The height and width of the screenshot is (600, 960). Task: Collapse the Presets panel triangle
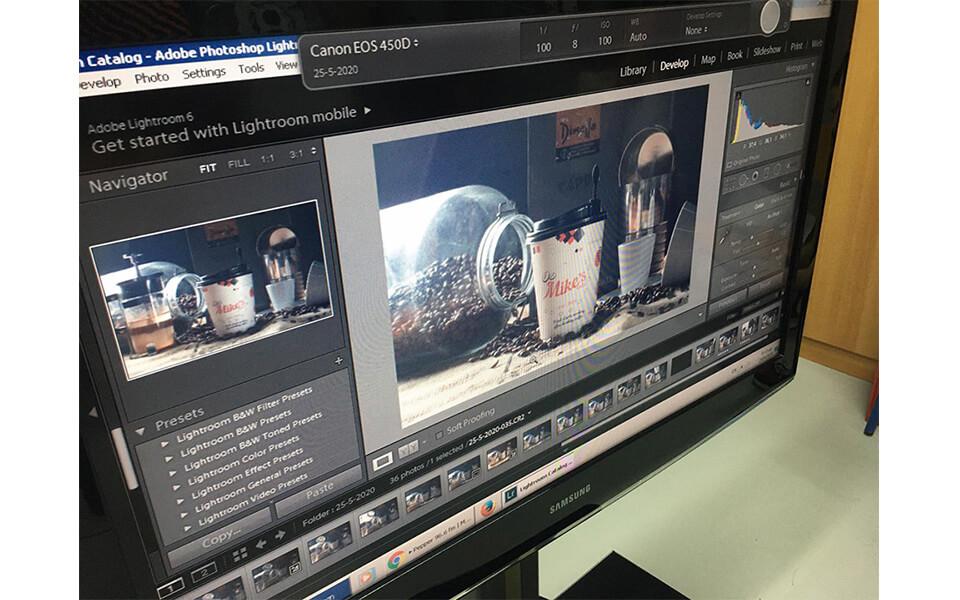click(x=141, y=431)
